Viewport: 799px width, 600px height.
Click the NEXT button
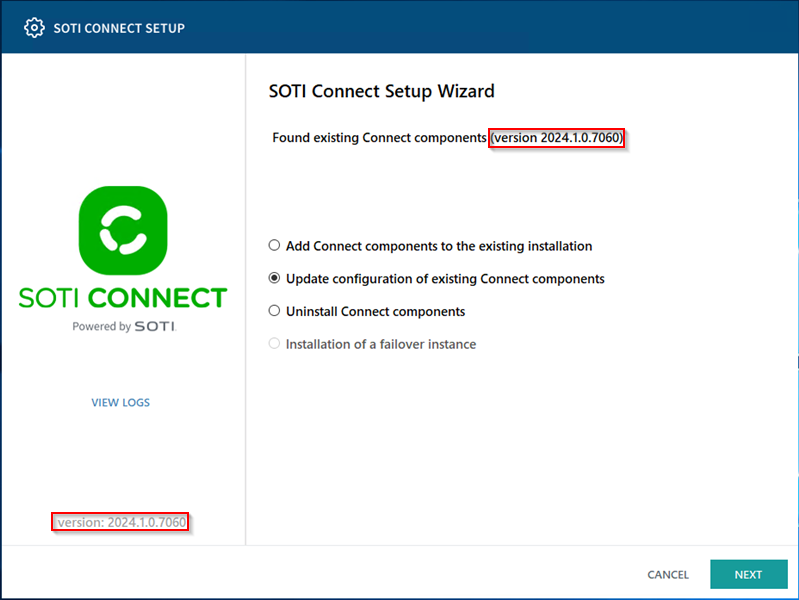[749, 575]
